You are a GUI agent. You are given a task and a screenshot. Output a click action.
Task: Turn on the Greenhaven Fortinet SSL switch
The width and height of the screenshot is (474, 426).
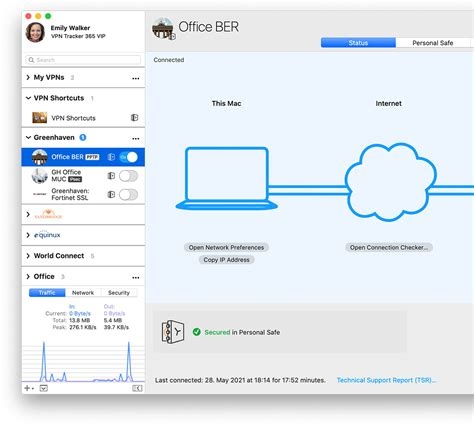[129, 194]
